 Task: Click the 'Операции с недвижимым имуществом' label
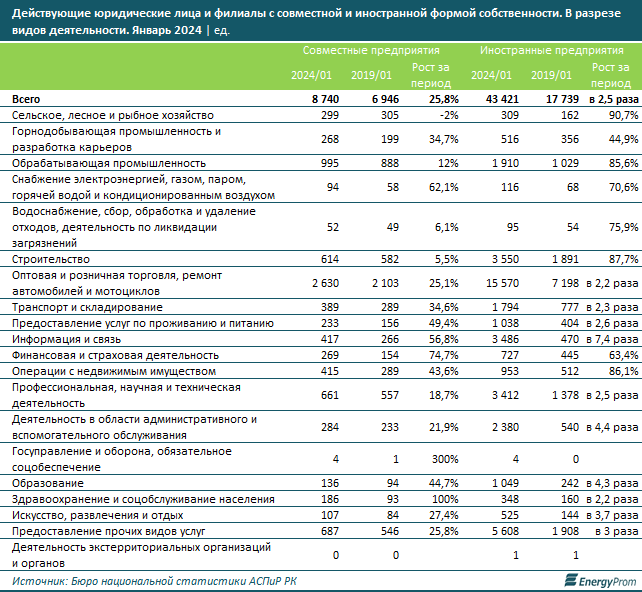click(105, 371)
